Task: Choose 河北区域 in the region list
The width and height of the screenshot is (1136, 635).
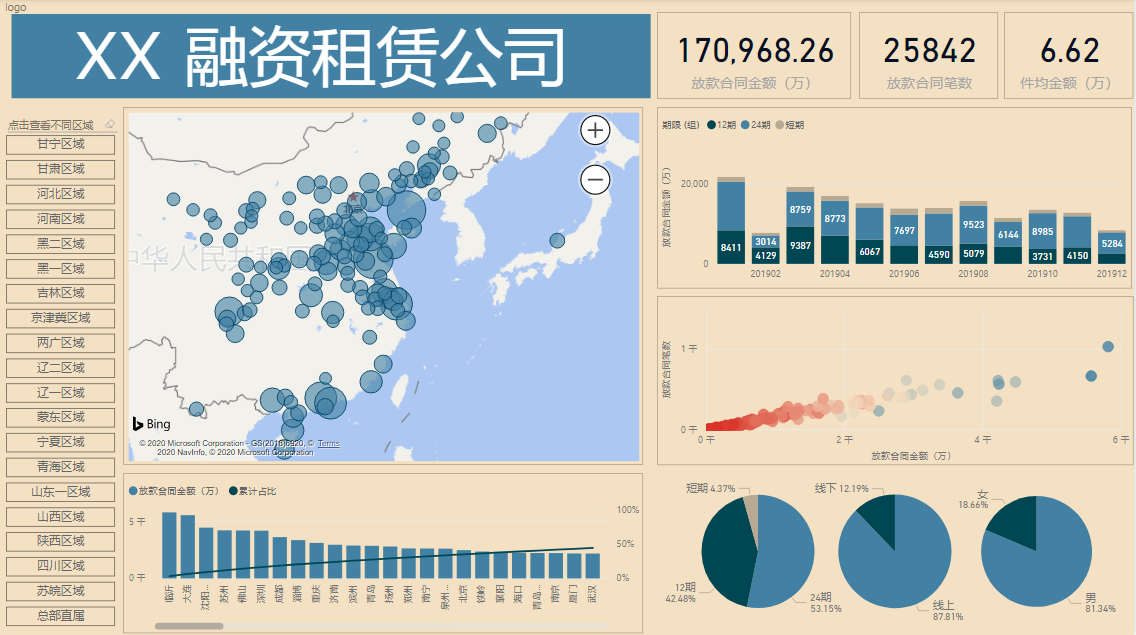Action: pyautogui.click(x=61, y=194)
